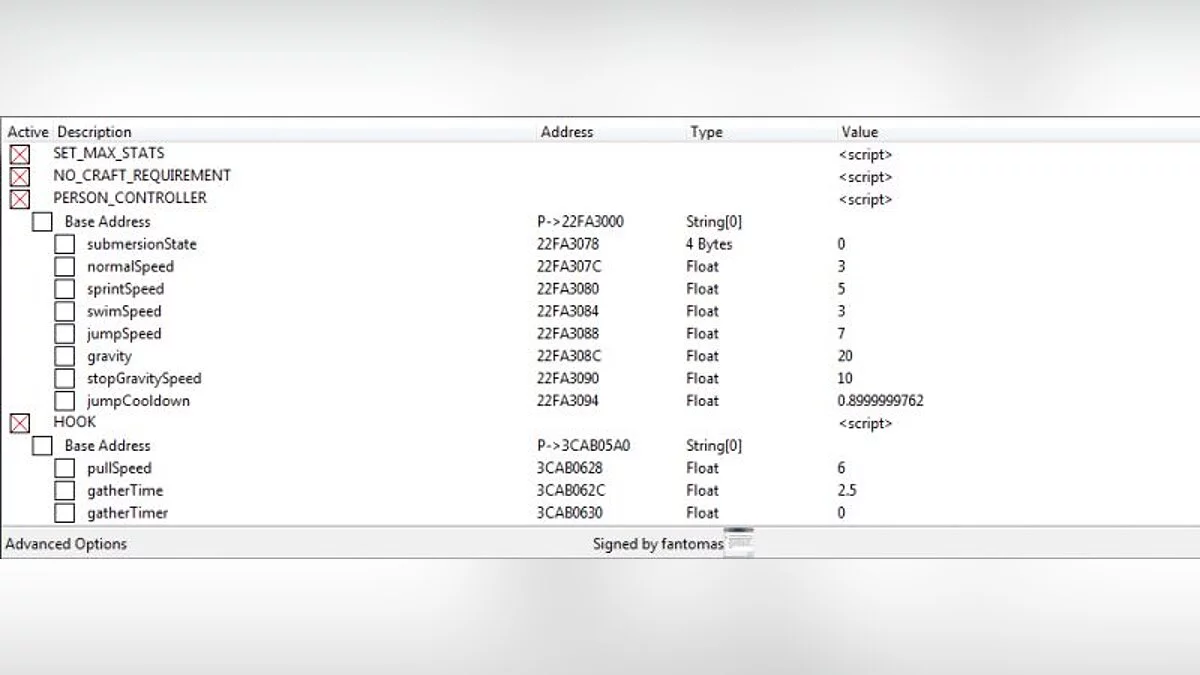Click the Address column header
Viewport: 1200px width, 675px height.
point(566,132)
